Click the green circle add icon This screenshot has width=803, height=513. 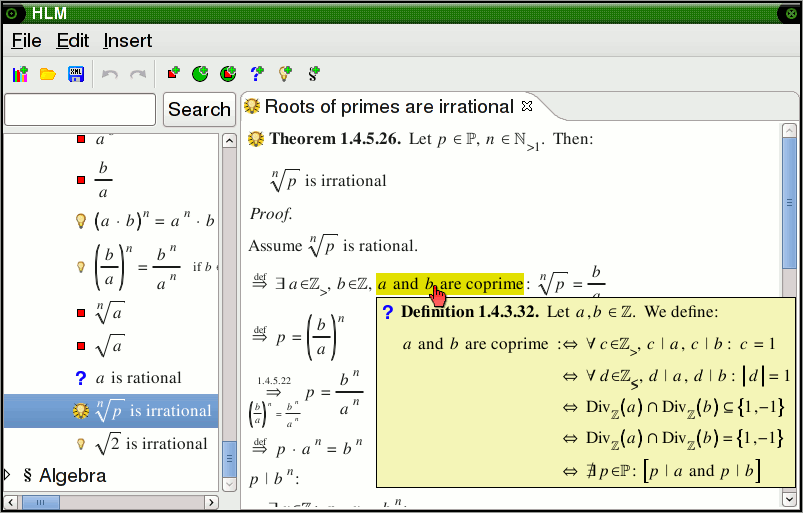[x=200, y=74]
